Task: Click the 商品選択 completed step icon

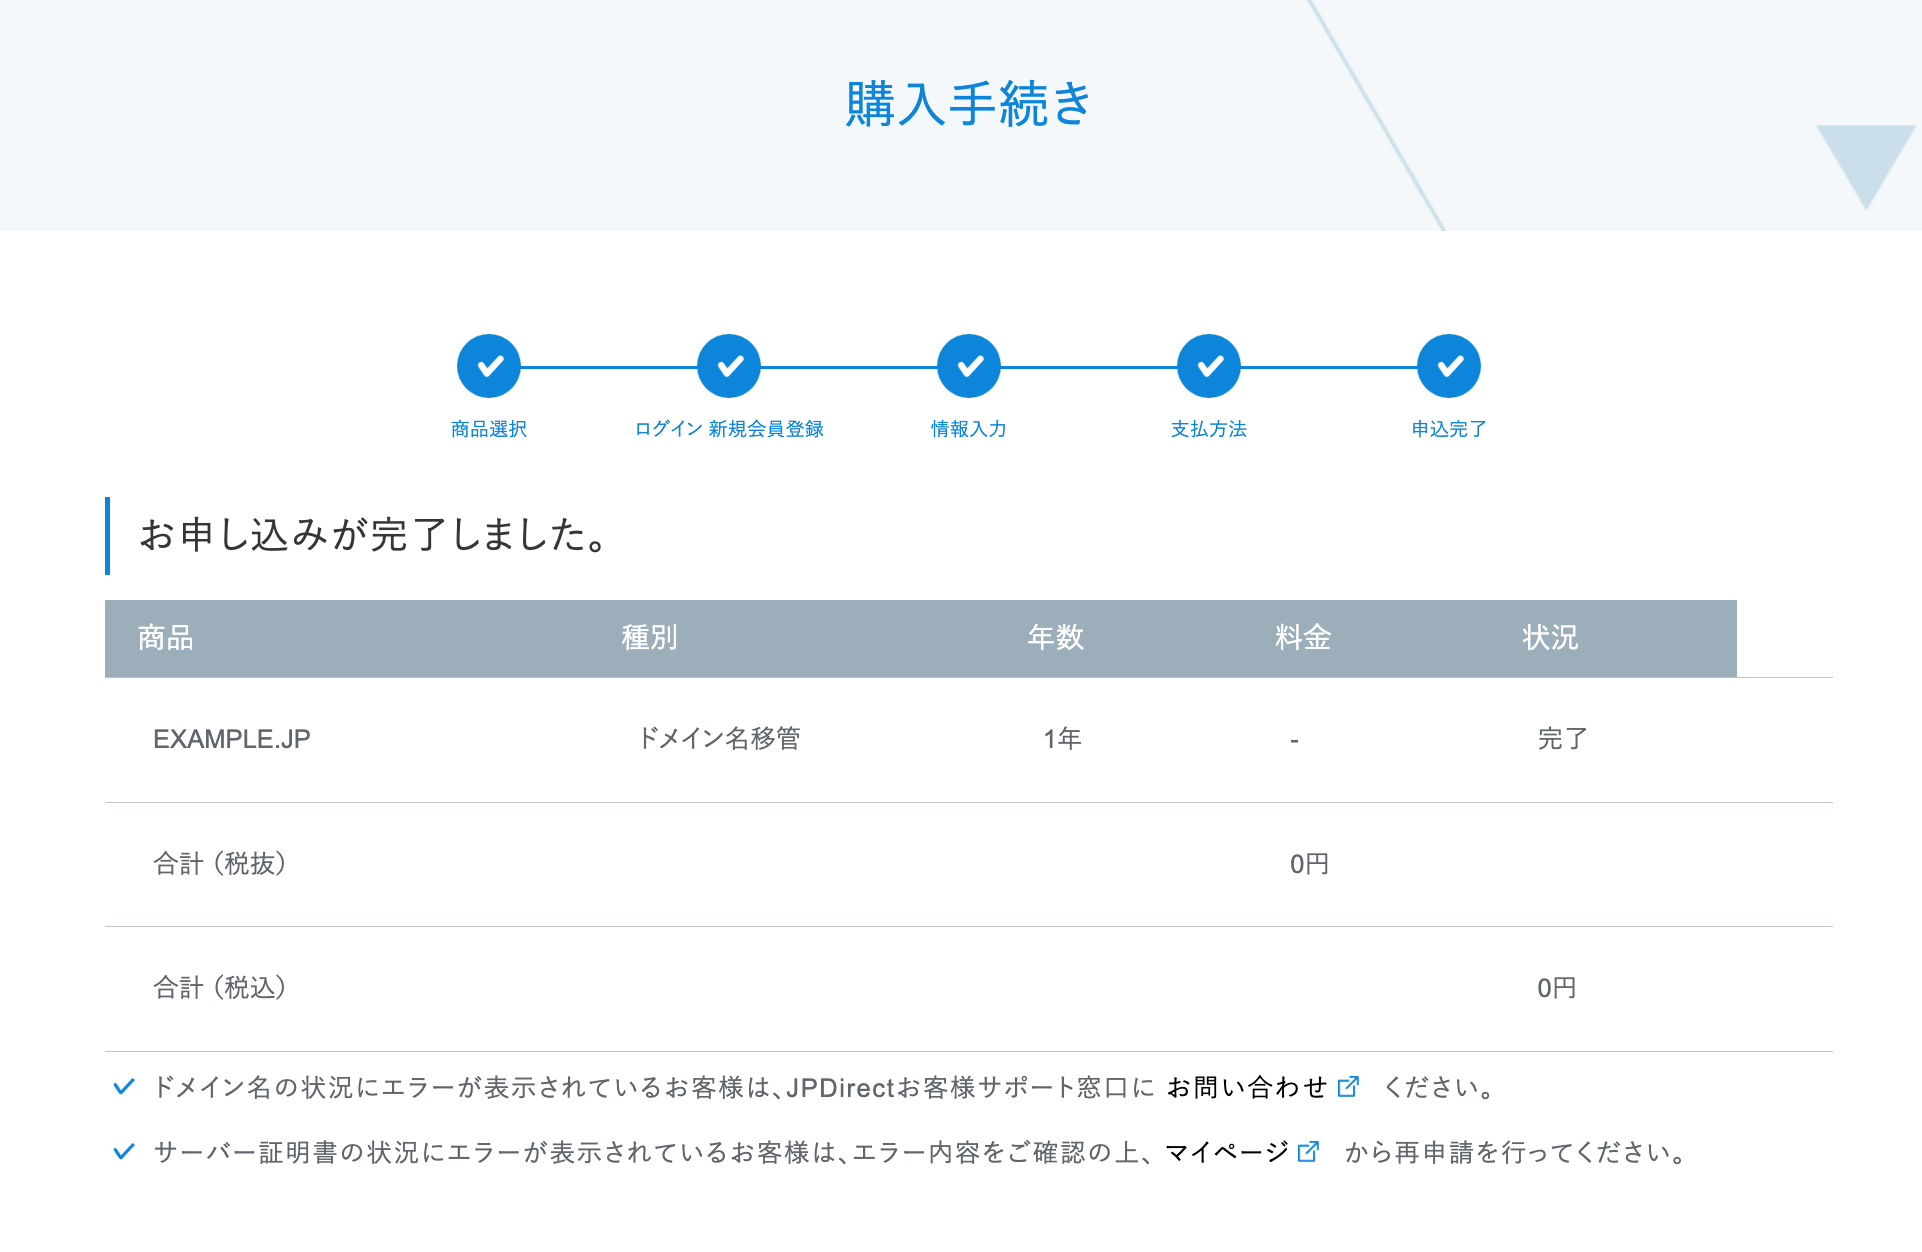Action: (489, 365)
